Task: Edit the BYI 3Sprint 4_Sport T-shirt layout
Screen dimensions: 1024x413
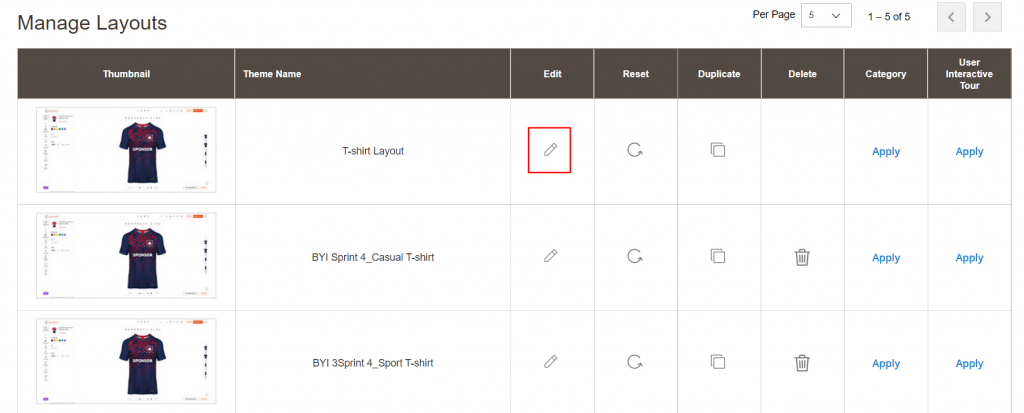Action: 550,362
